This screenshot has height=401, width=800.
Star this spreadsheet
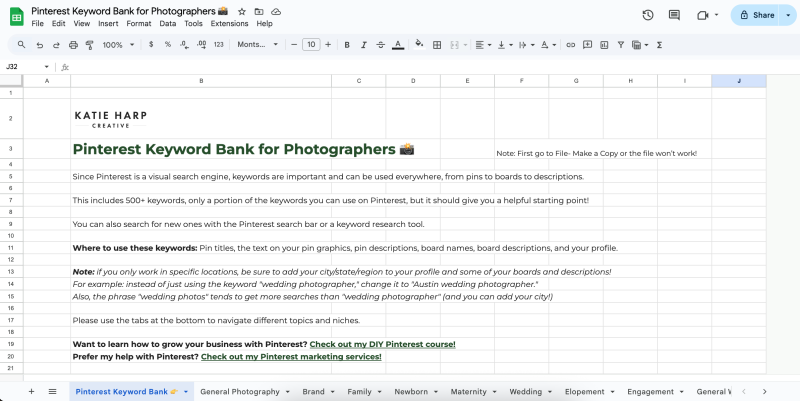[x=242, y=10]
